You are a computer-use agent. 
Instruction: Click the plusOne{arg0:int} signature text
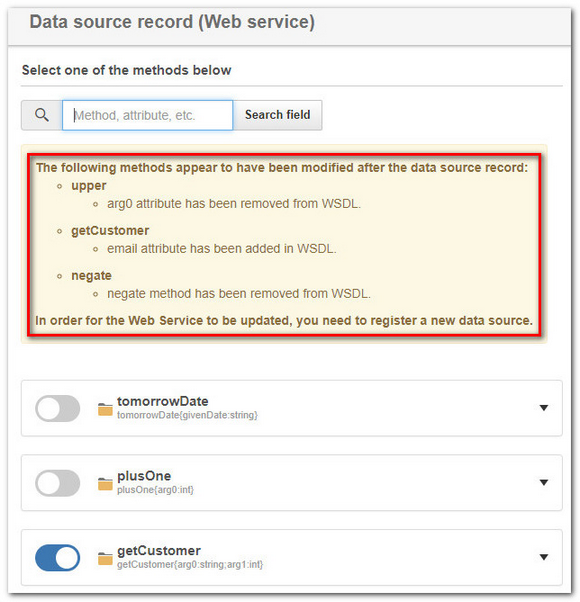[155, 490]
